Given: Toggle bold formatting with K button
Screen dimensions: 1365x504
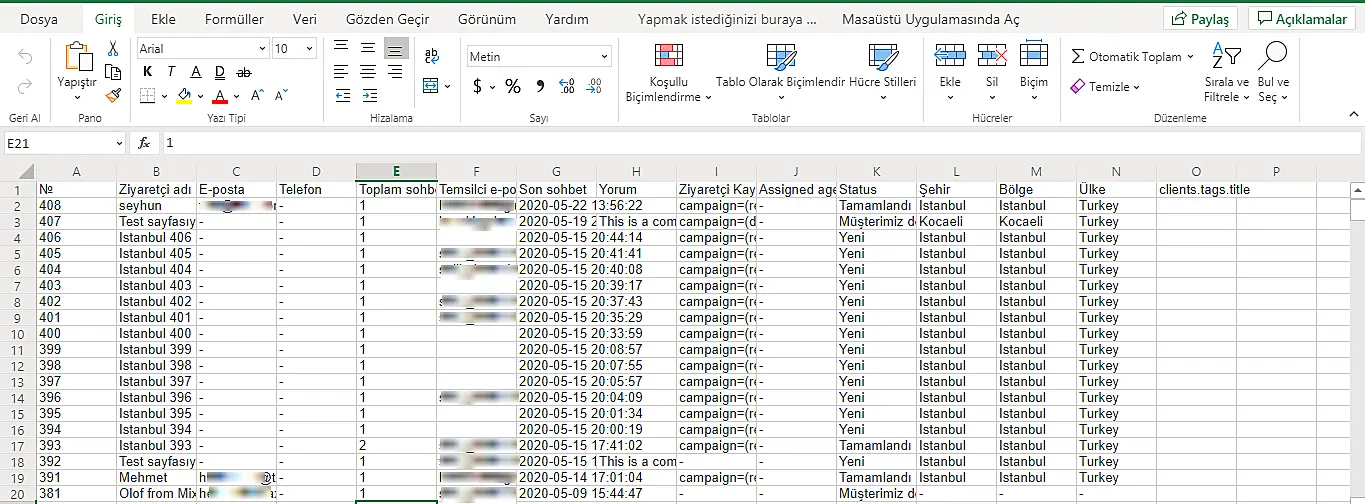Looking at the screenshot, I should coord(148,72).
